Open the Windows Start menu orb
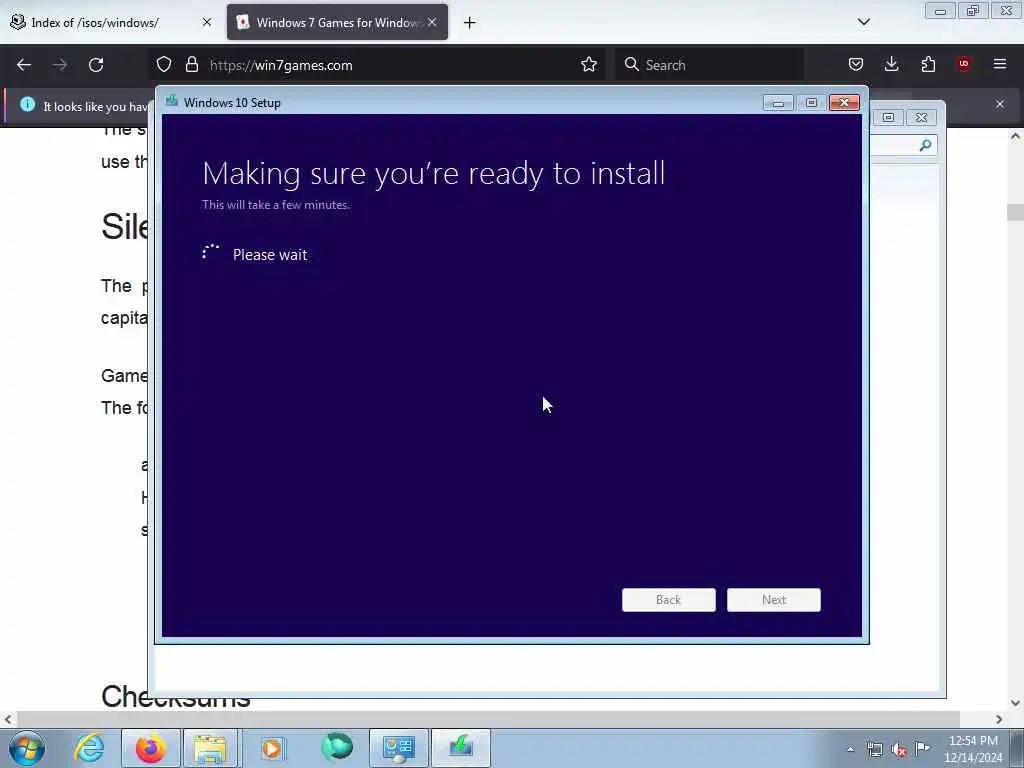This screenshot has height=768, width=1024. (27, 748)
